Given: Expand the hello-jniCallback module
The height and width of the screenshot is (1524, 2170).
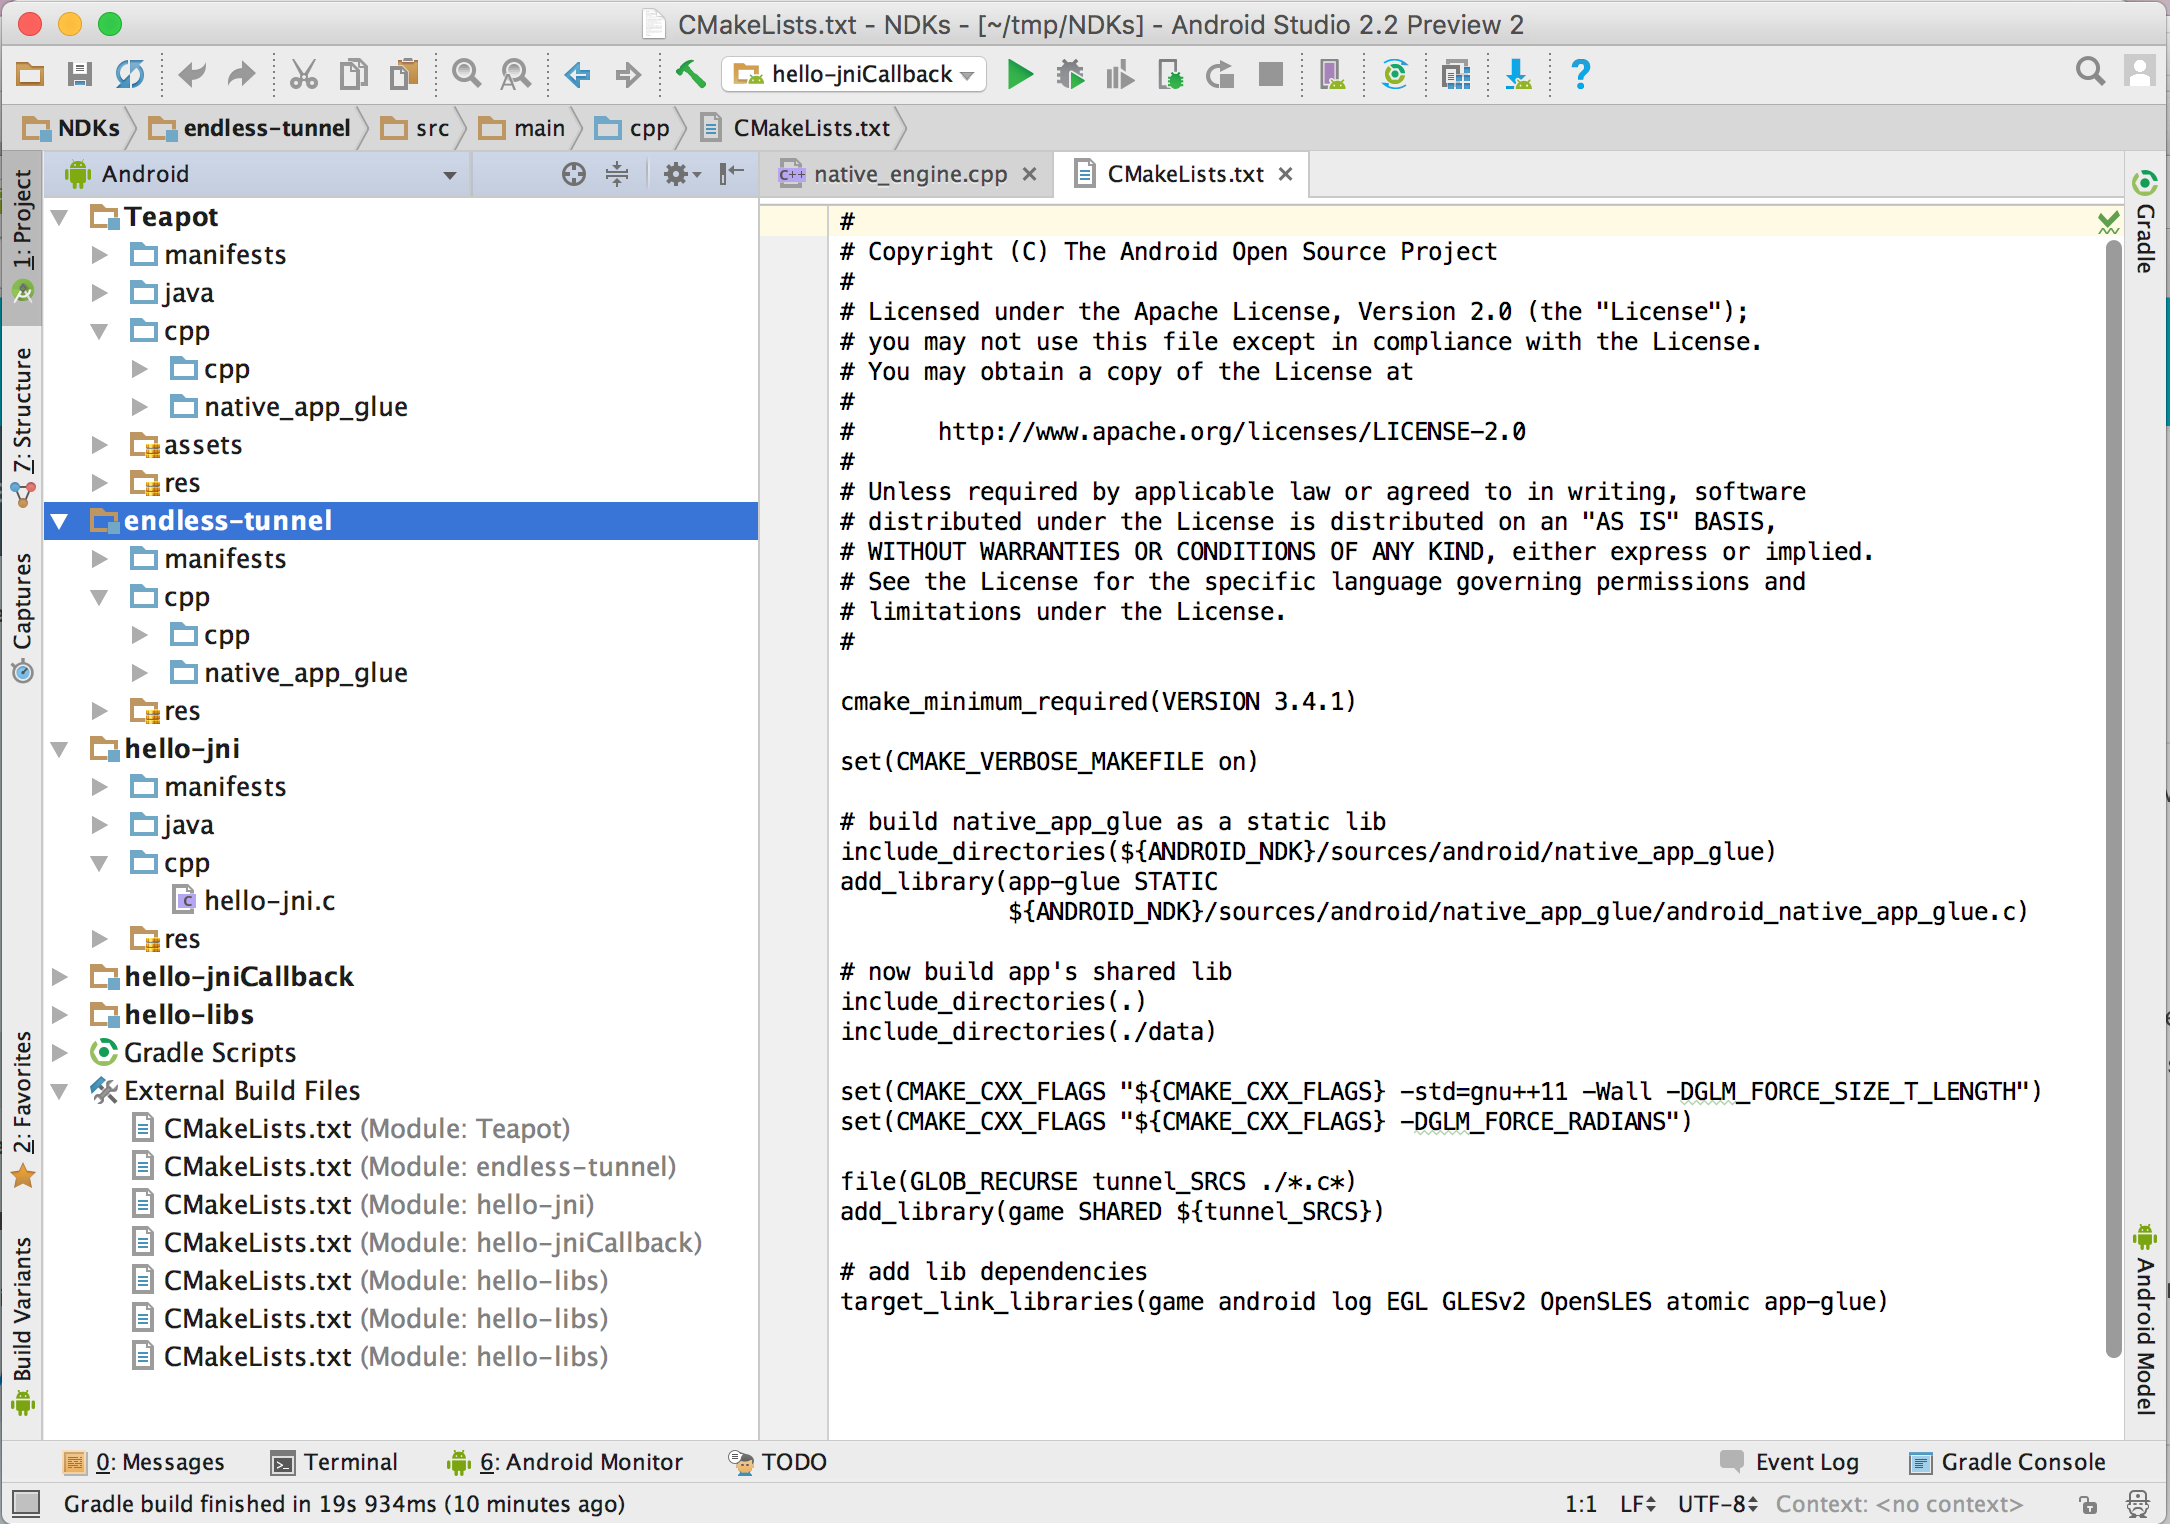Looking at the screenshot, I should (60, 977).
